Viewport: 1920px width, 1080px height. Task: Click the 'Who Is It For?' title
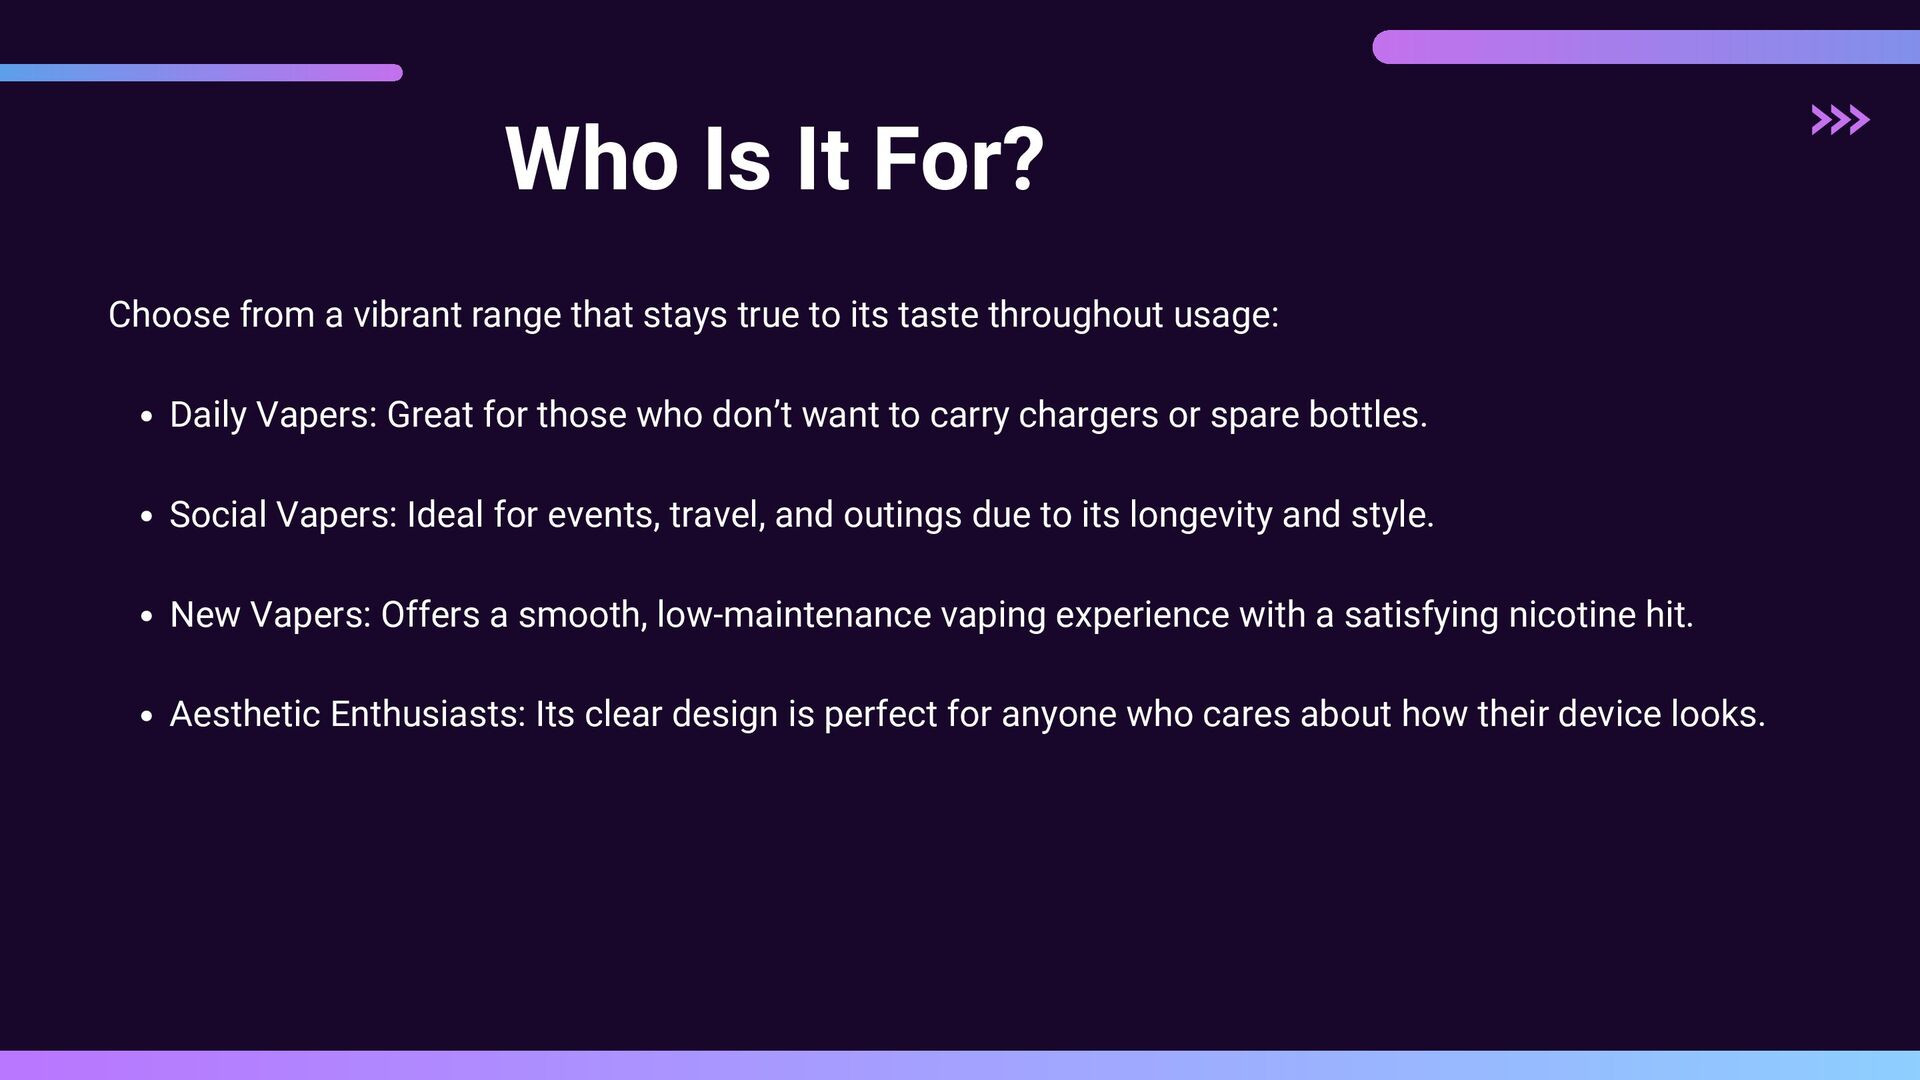pos(775,159)
